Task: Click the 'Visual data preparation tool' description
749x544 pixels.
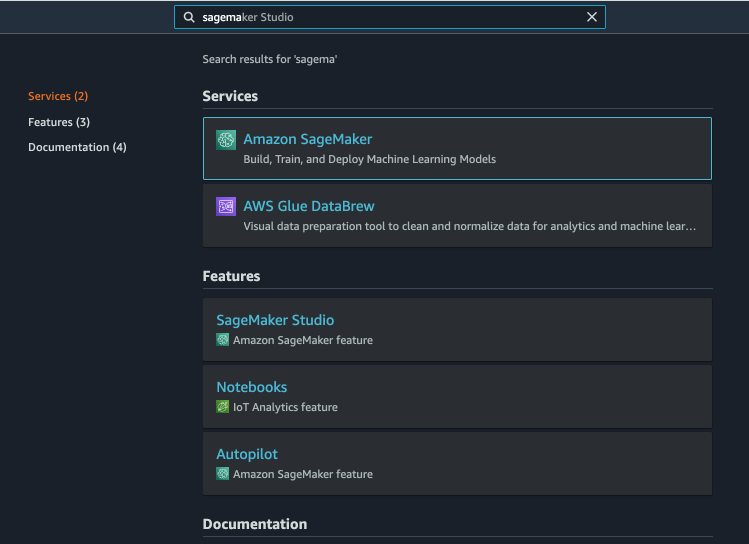Action: point(470,226)
